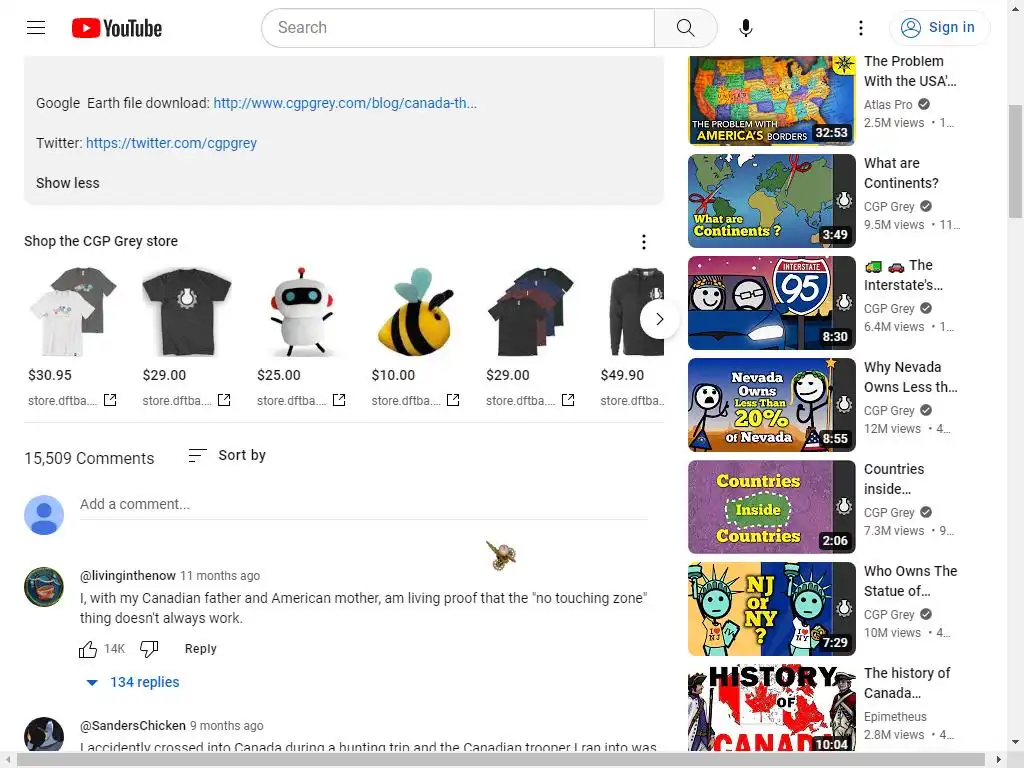
Task: Start voice search with microphone icon
Action: (745, 27)
